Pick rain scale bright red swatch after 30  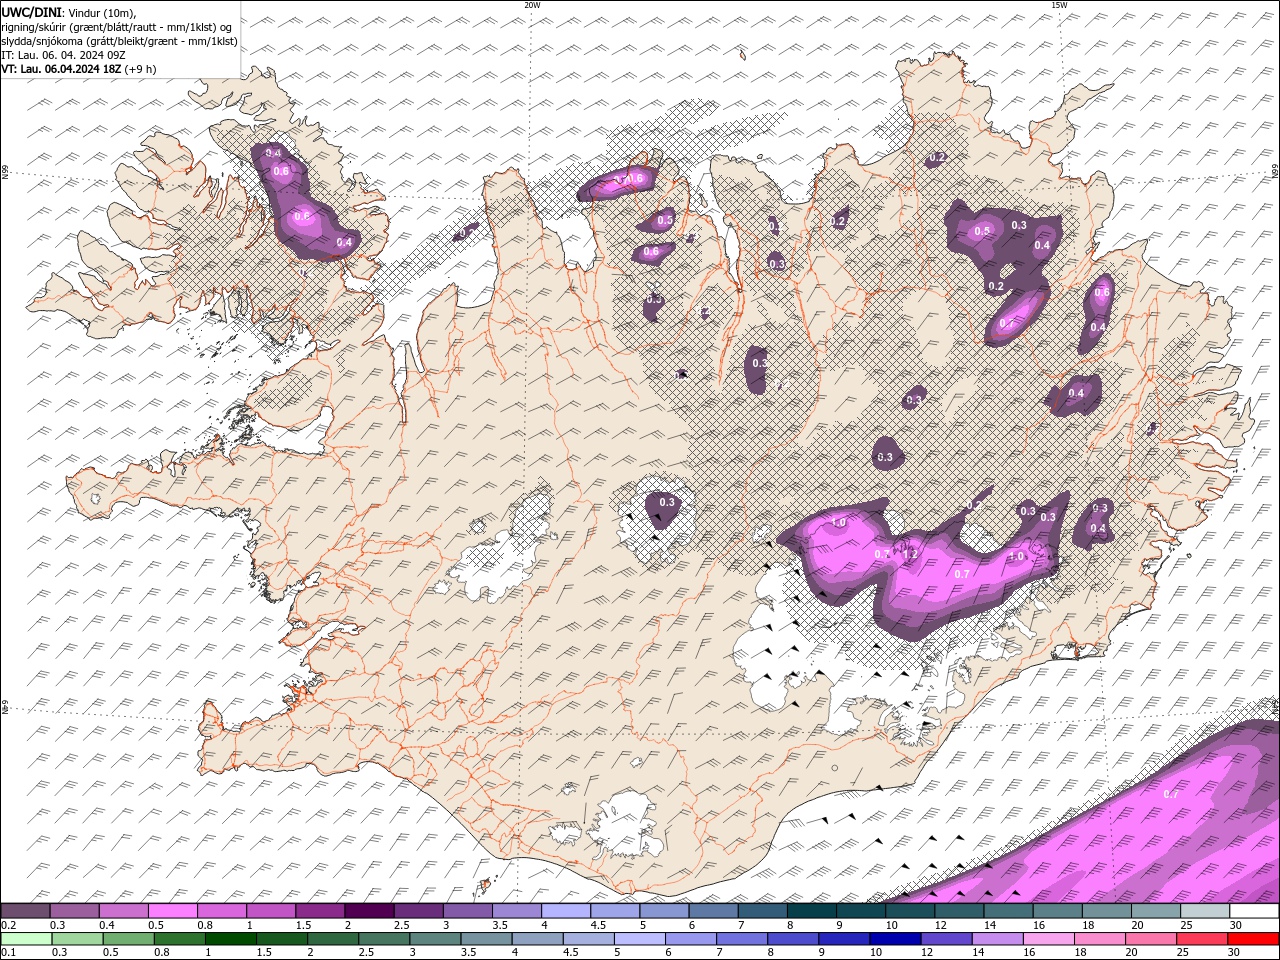pos(1253,939)
